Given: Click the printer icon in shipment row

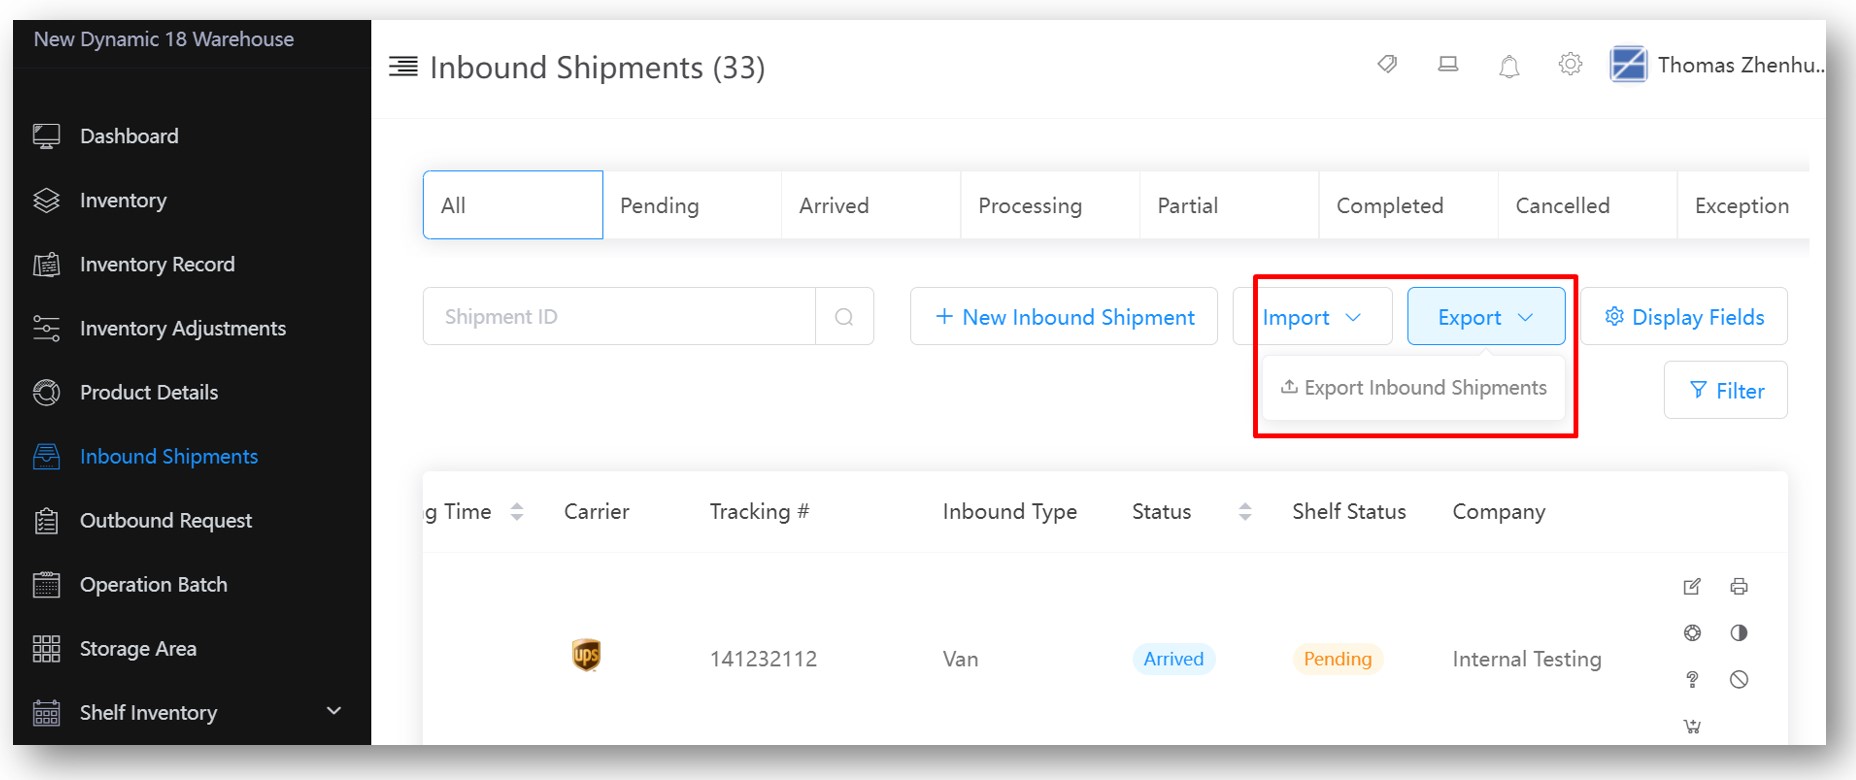Looking at the screenshot, I should point(1739,587).
